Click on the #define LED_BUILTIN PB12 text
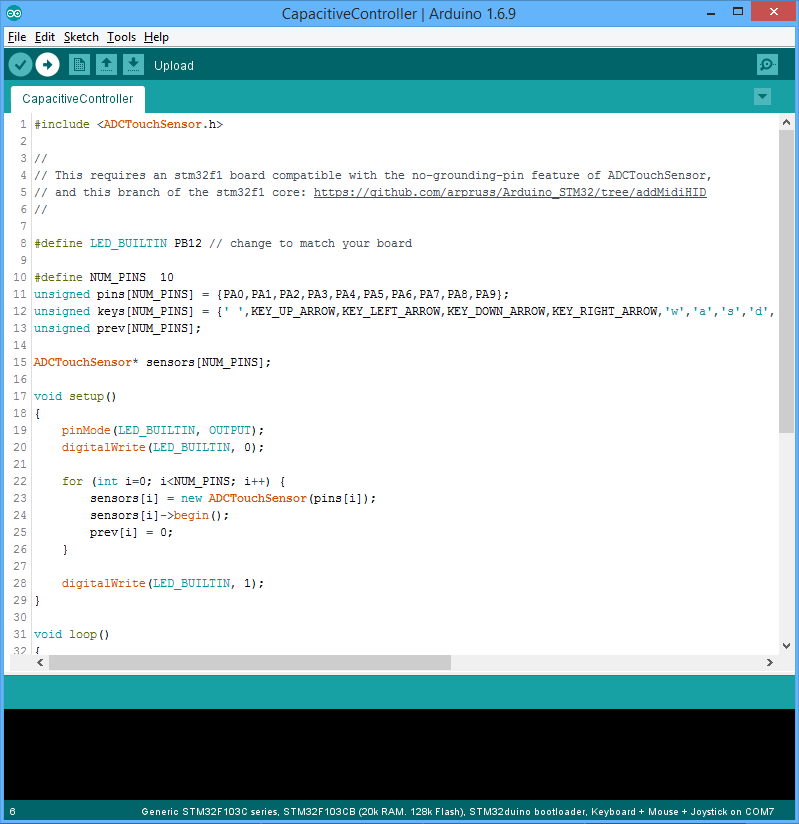 tap(118, 243)
